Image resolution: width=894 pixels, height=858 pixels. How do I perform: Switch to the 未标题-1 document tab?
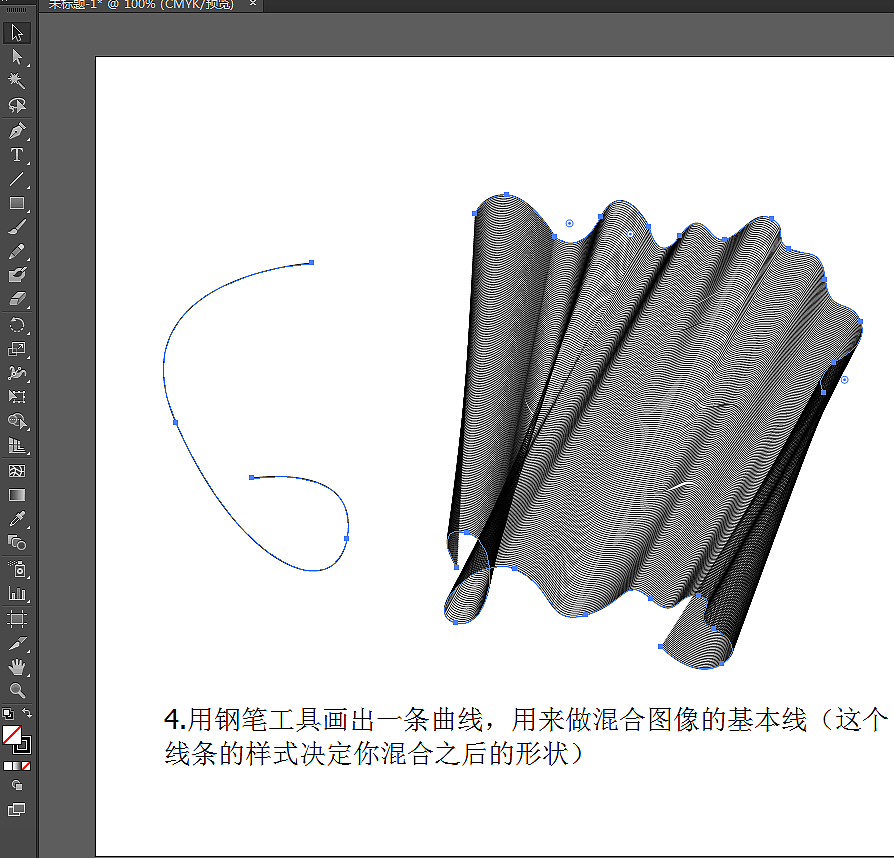(141, 5)
